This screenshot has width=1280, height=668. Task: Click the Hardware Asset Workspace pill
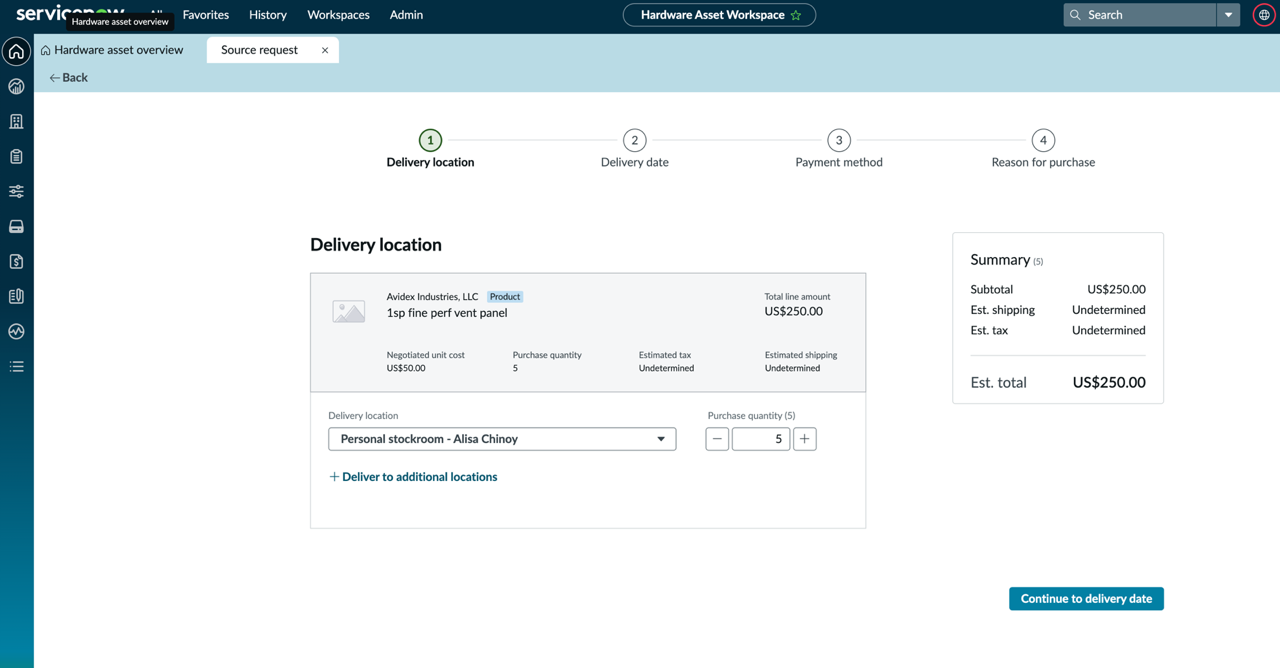point(719,15)
